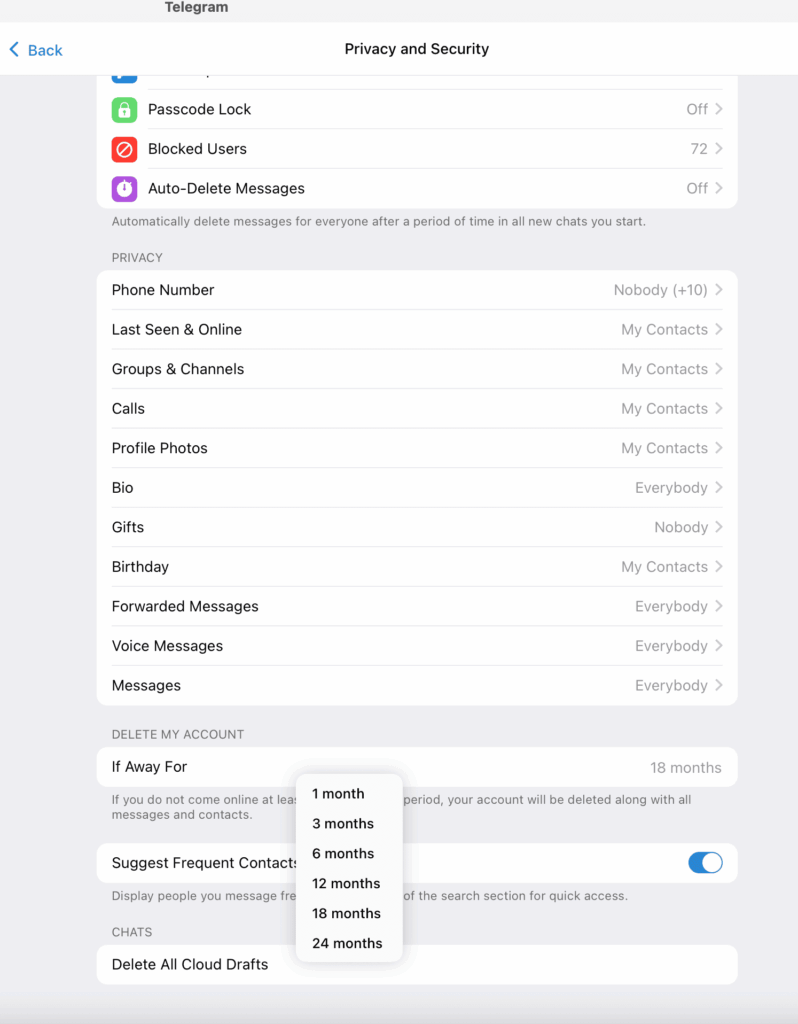Expand the Gifts privacy chevron
Screen dimensions: 798x1024
point(719,527)
